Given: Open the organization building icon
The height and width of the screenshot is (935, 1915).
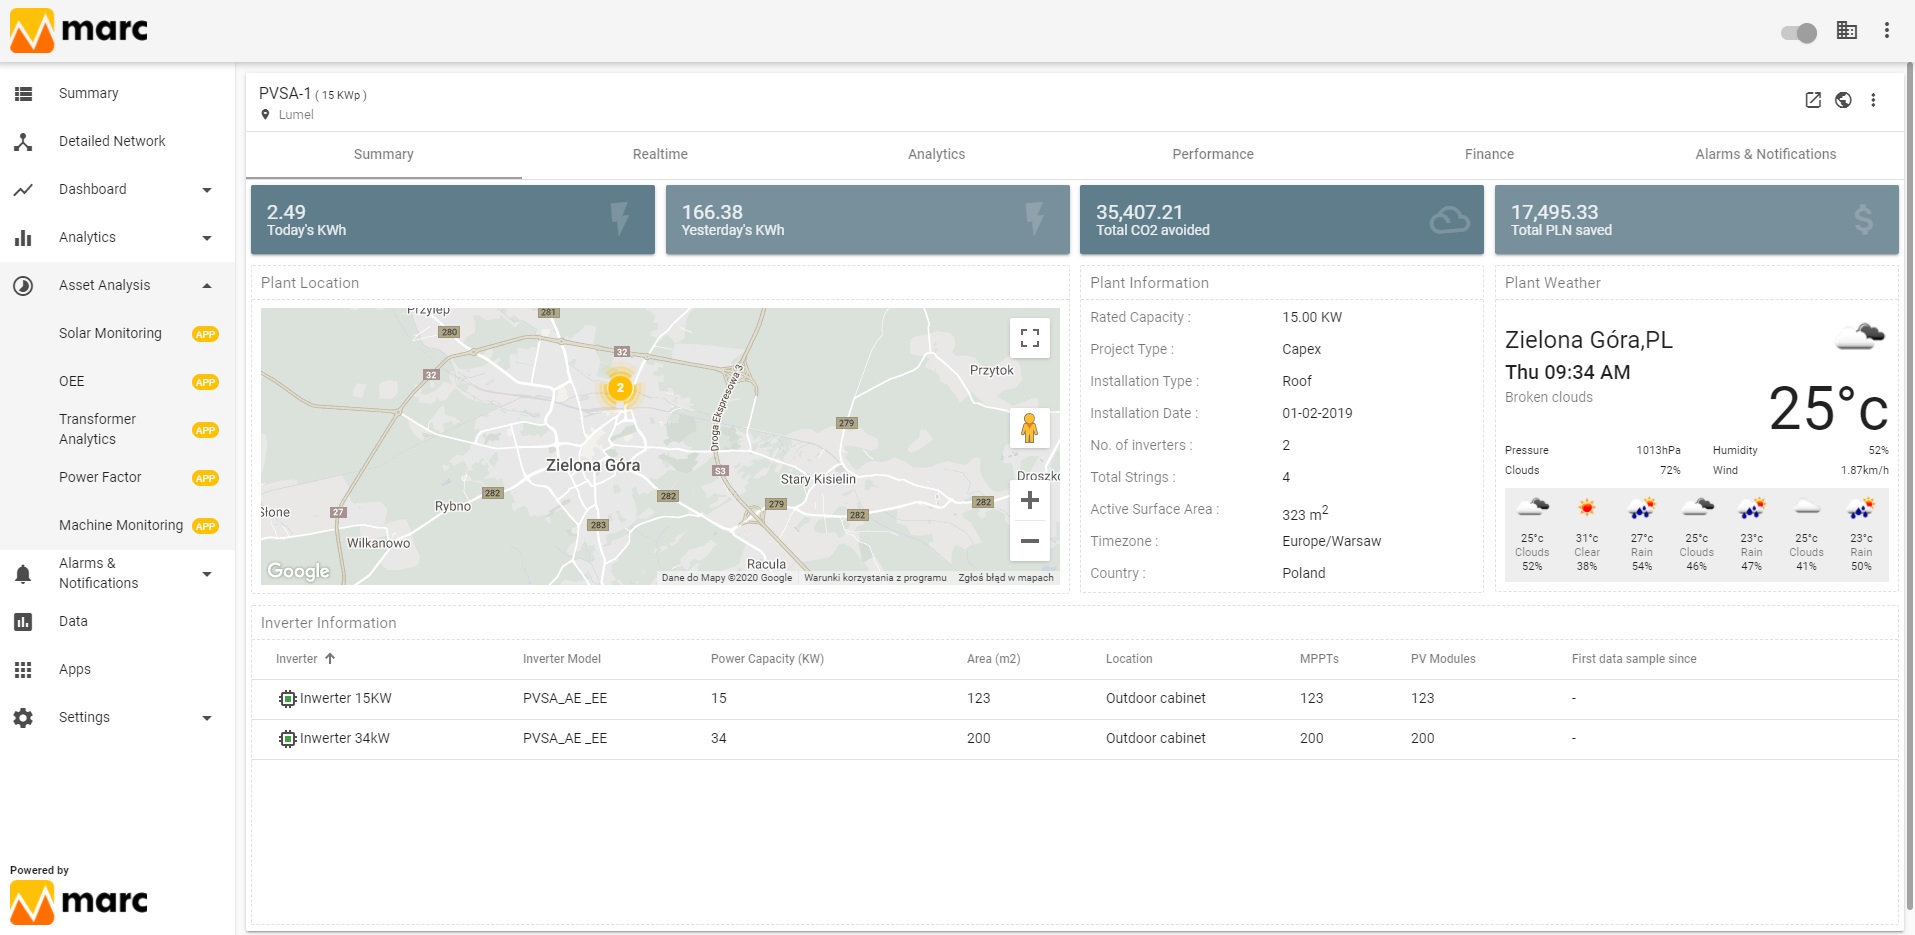Looking at the screenshot, I should 1847,31.
